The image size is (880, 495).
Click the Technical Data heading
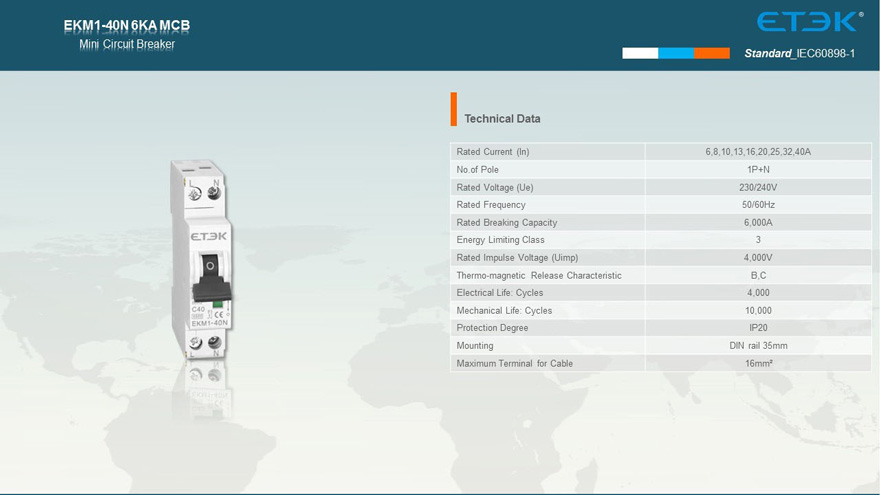502,118
